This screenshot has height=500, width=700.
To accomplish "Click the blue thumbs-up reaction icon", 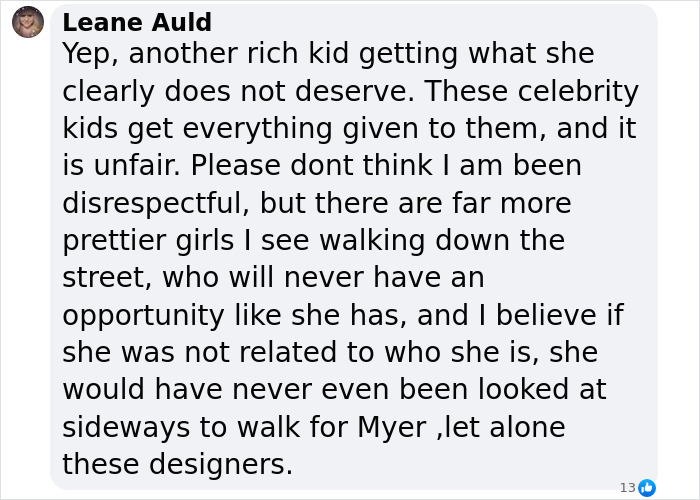I will coord(647,487).
